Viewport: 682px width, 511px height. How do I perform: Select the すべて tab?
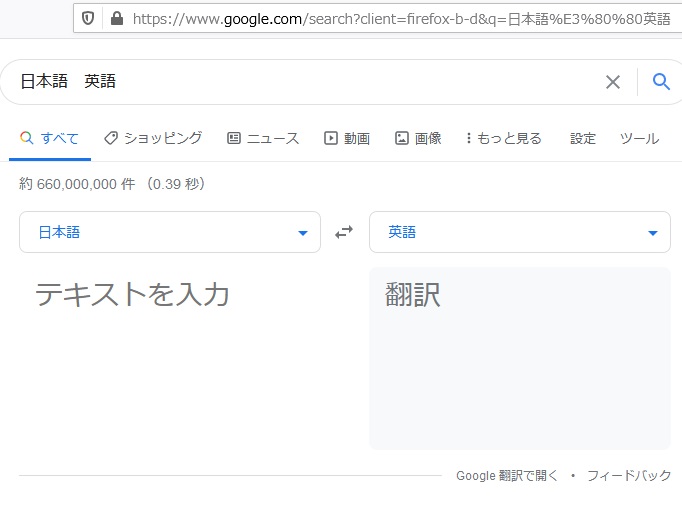(50, 139)
